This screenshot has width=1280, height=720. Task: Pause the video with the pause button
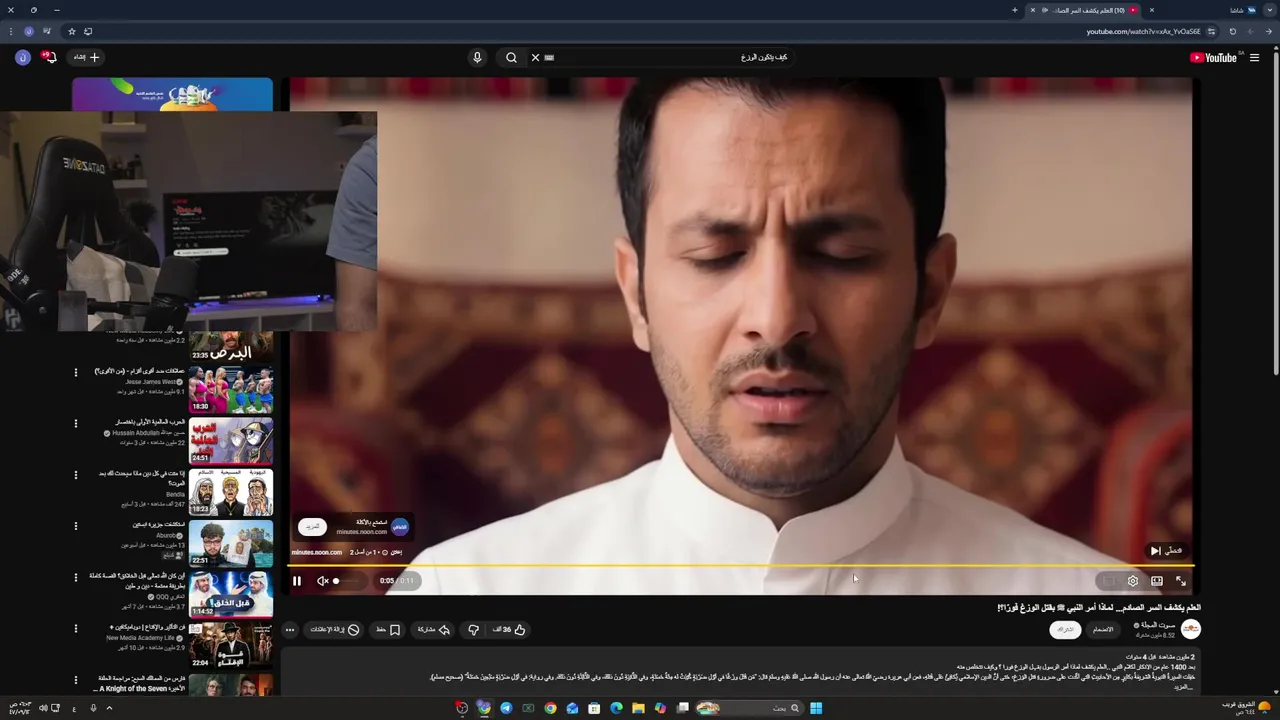point(297,581)
